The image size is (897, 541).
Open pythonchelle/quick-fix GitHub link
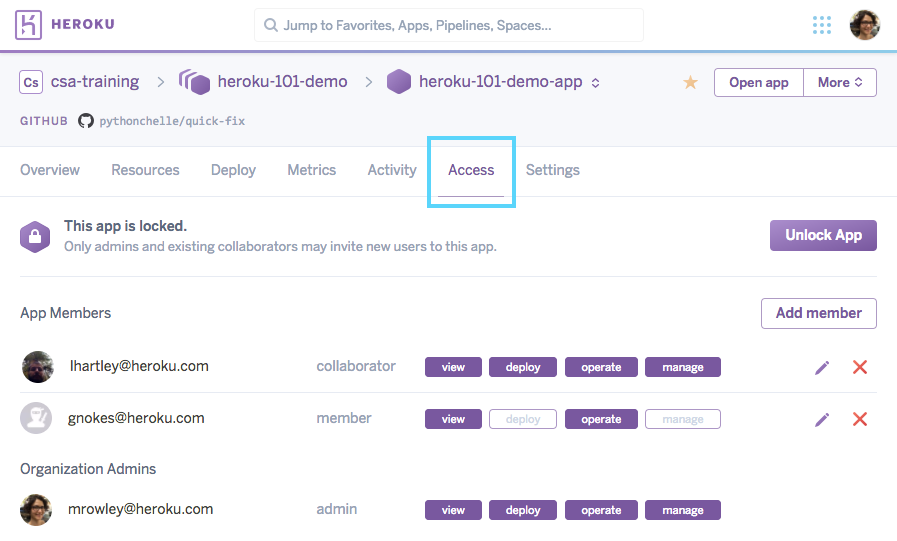[x=172, y=121]
